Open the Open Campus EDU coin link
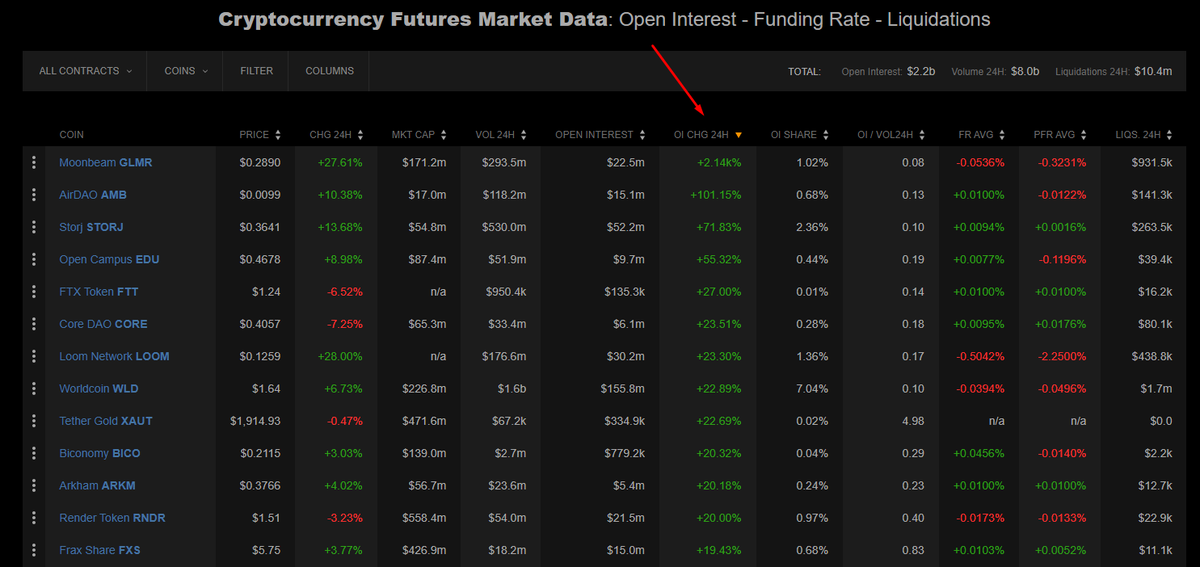 click(x=109, y=259)
